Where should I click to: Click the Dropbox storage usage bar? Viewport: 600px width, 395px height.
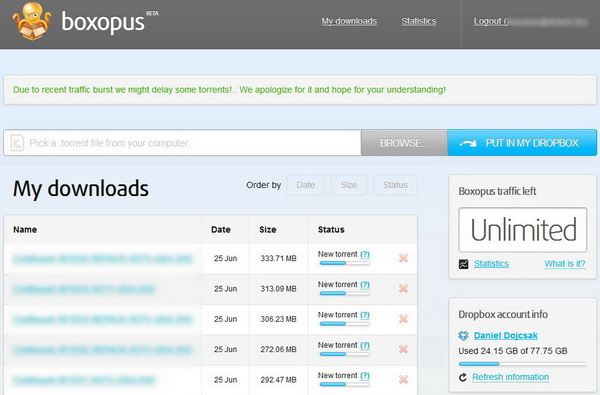522,364
